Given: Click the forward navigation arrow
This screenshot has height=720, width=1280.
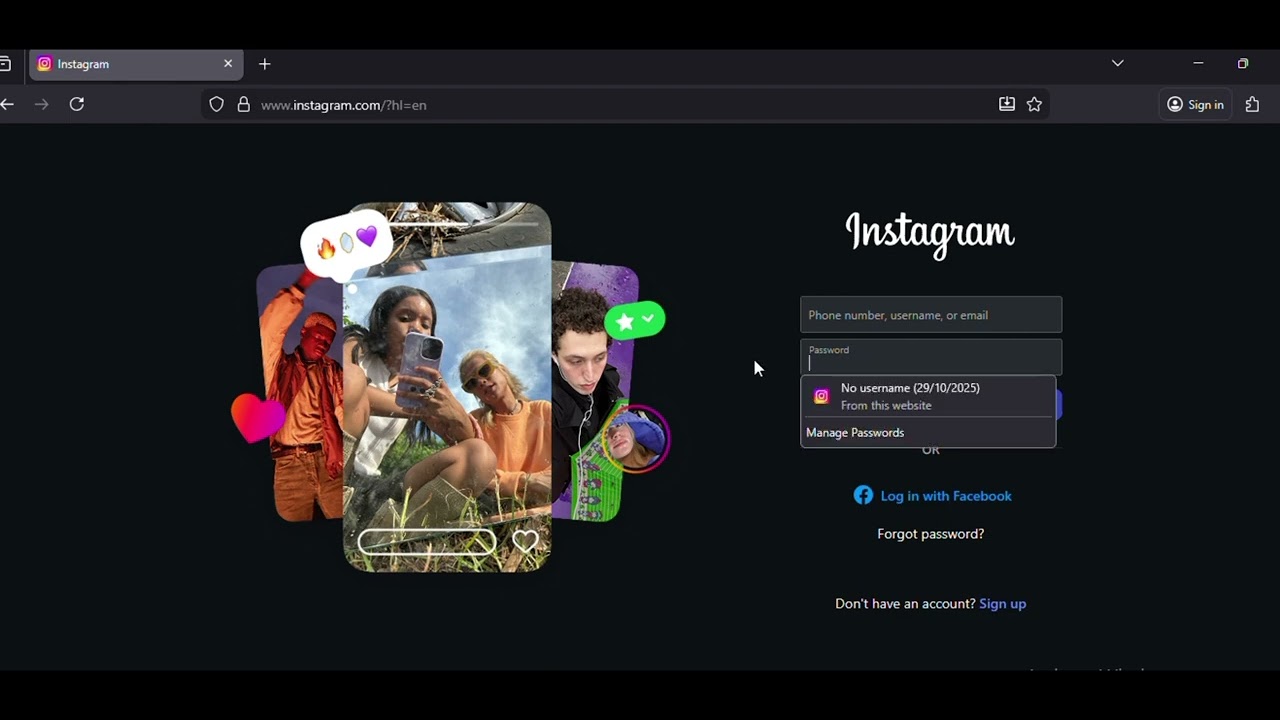Looking at the screenshot, I should click(41, 104).
